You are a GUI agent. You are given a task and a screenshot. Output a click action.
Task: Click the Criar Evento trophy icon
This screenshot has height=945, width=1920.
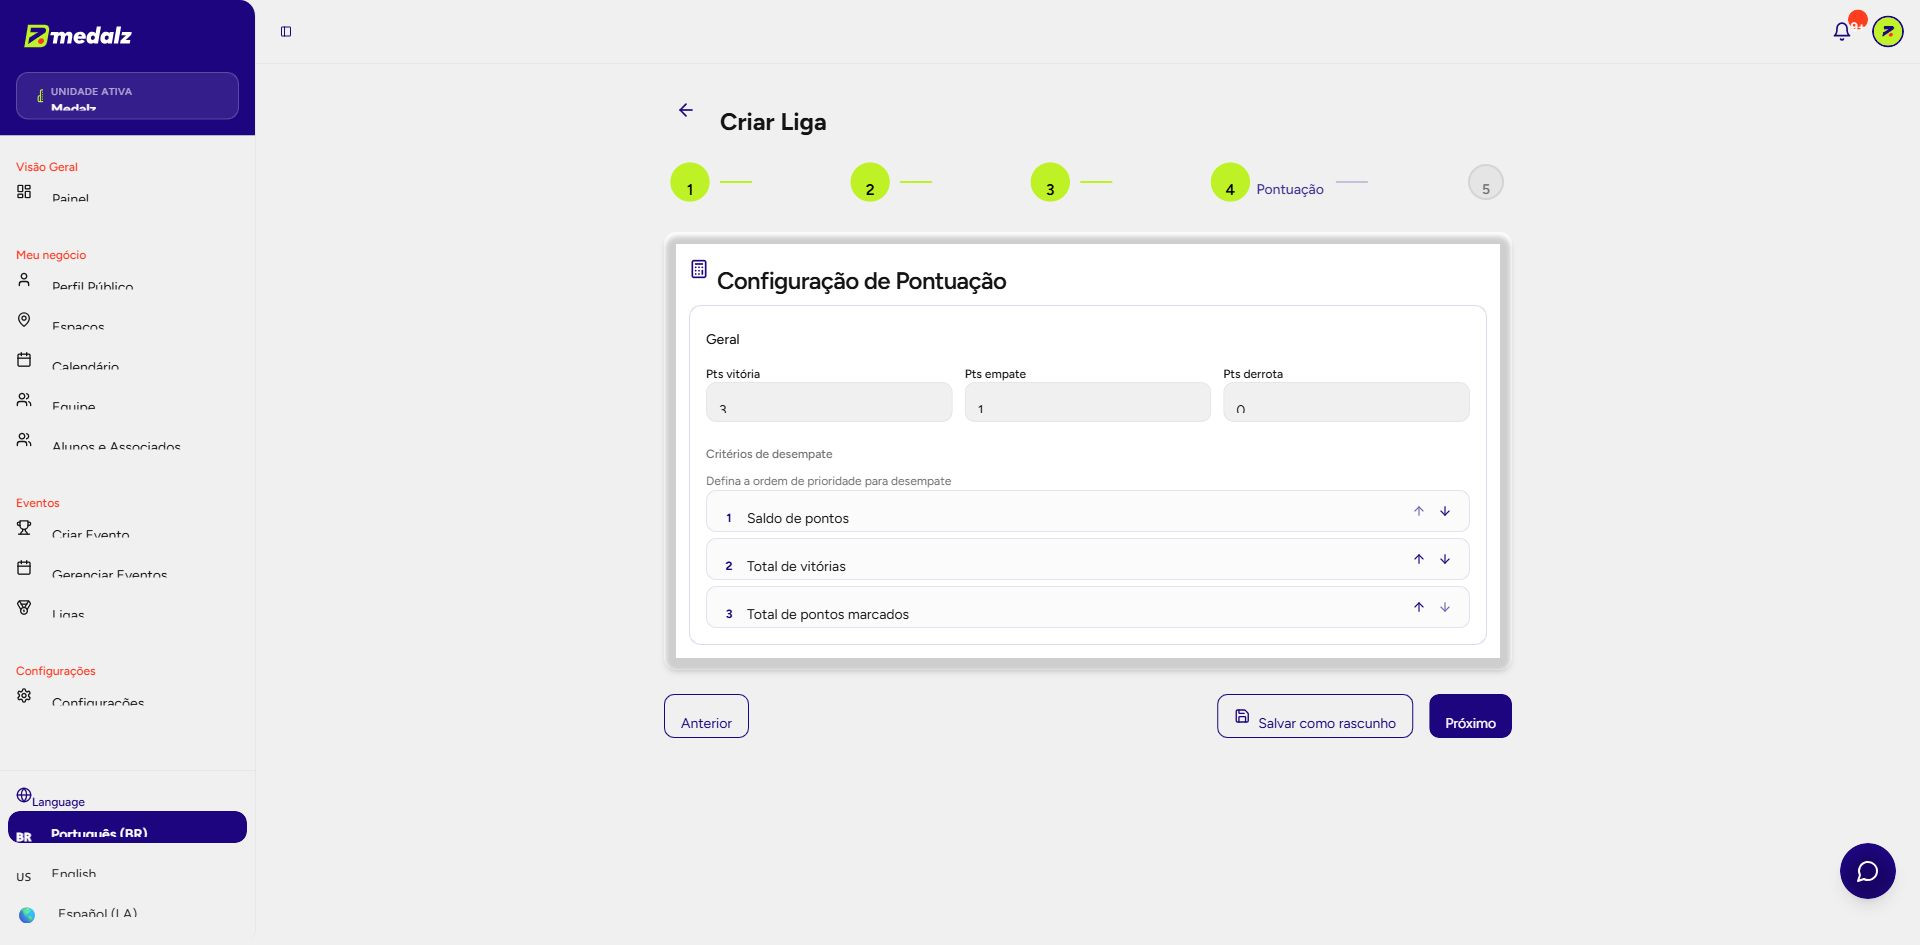24,528
